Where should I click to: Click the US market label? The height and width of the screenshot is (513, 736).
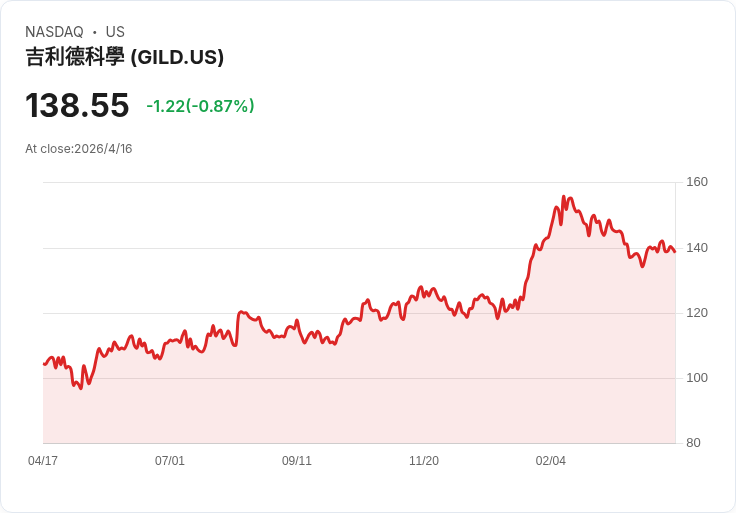[115, 32]
